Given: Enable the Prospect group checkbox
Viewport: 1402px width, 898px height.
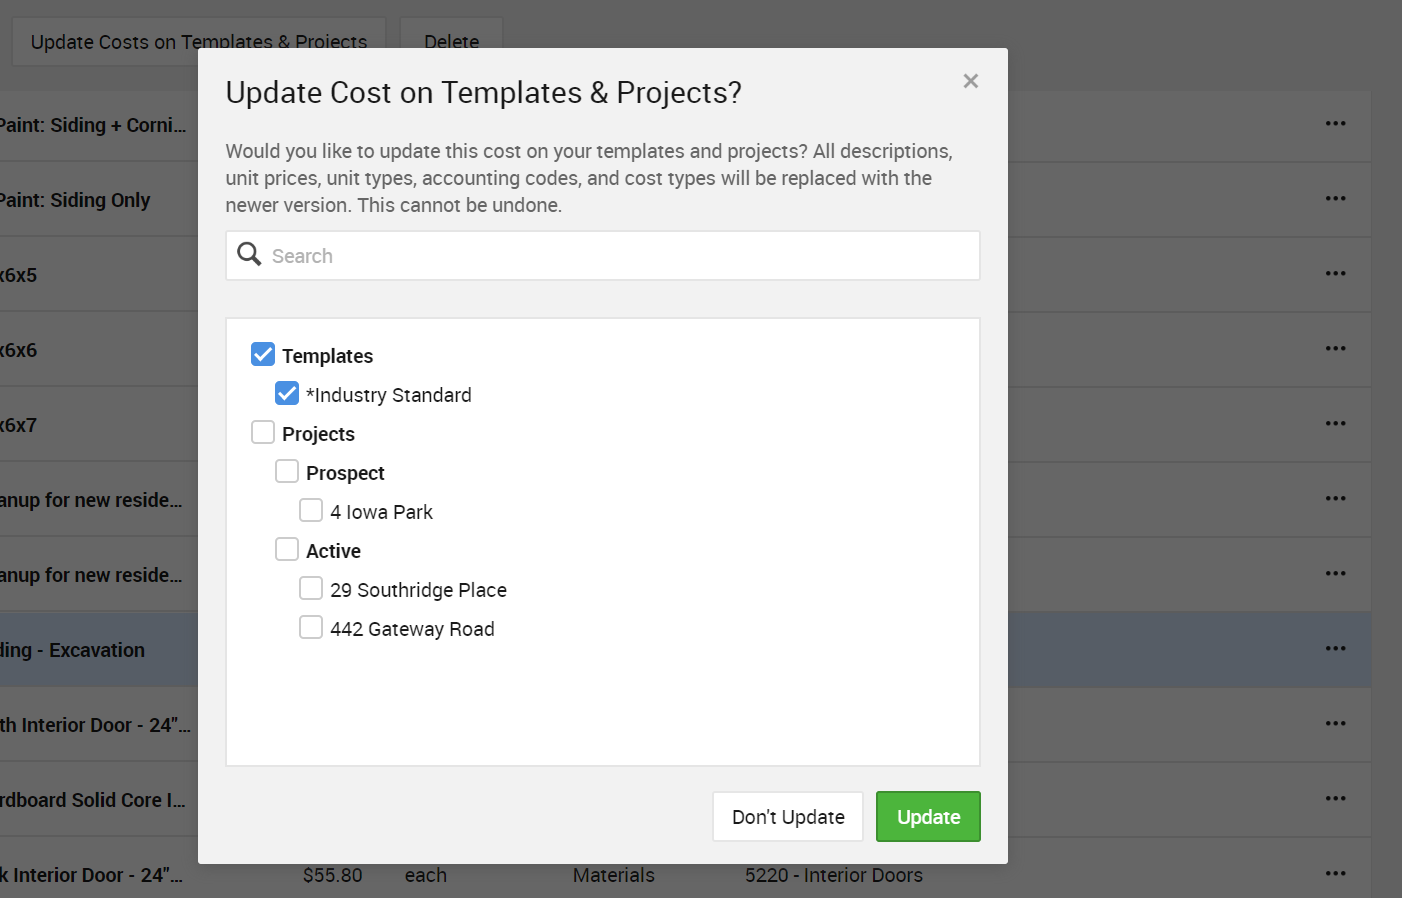Looking at the screenshot, I should pyautogui.click(x=287, y=472).
